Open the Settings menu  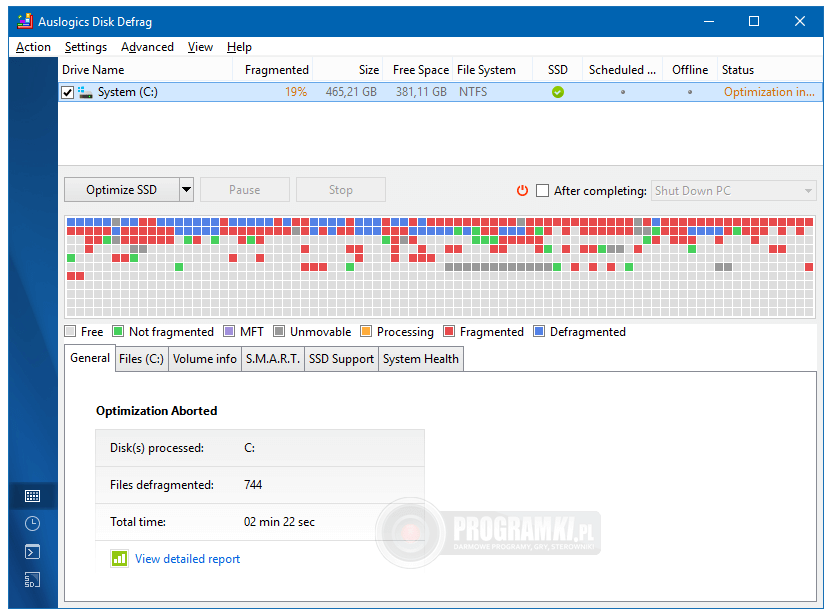click(86, 47)
